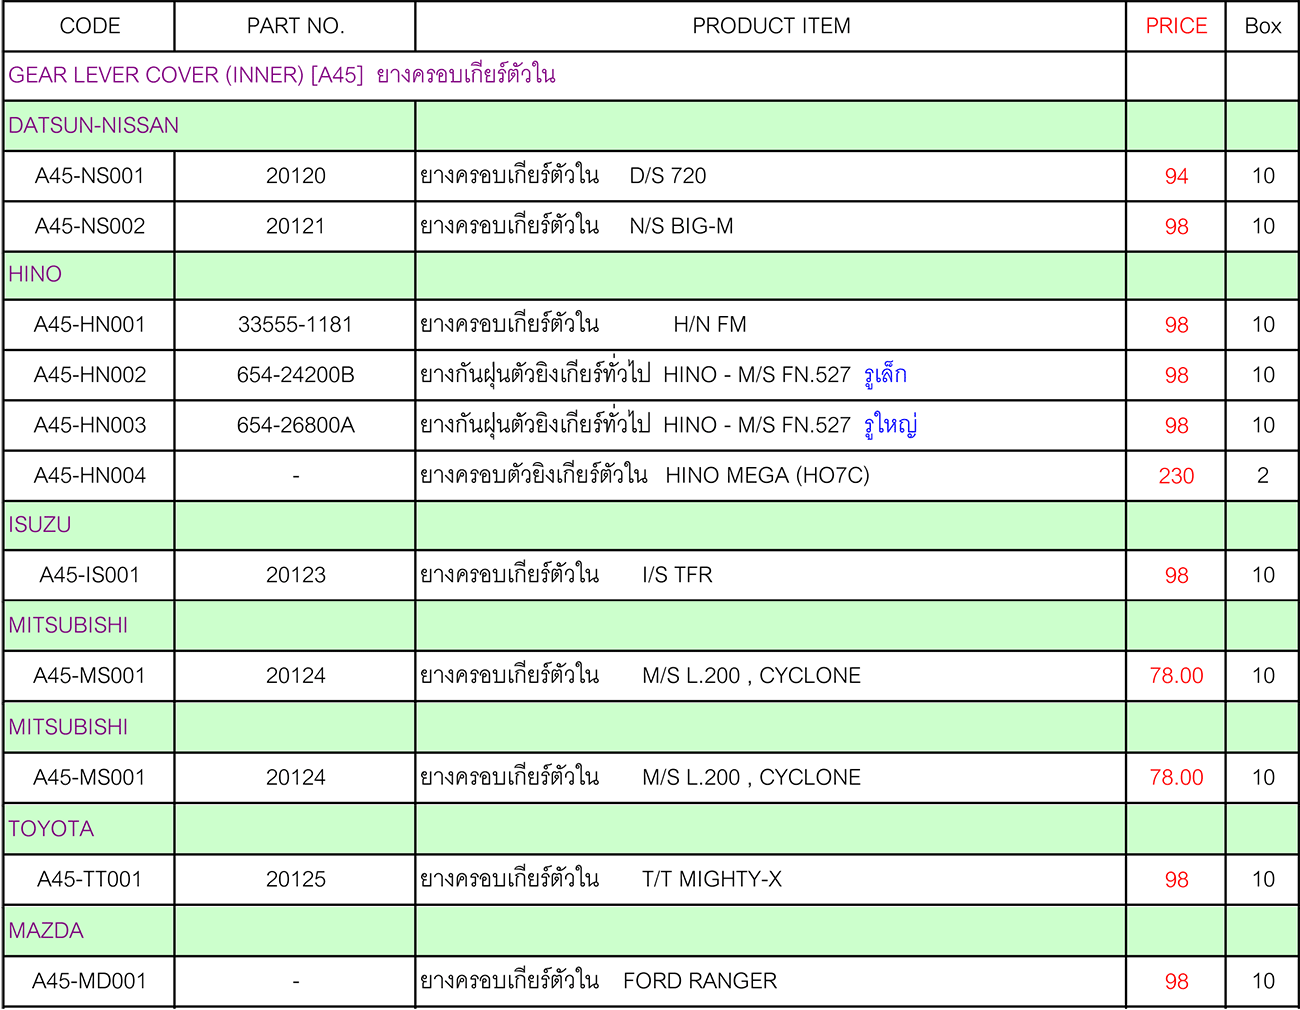Screen dimensions: 1300x1010
Task: Select part number 20123
Action: [296, 575]
